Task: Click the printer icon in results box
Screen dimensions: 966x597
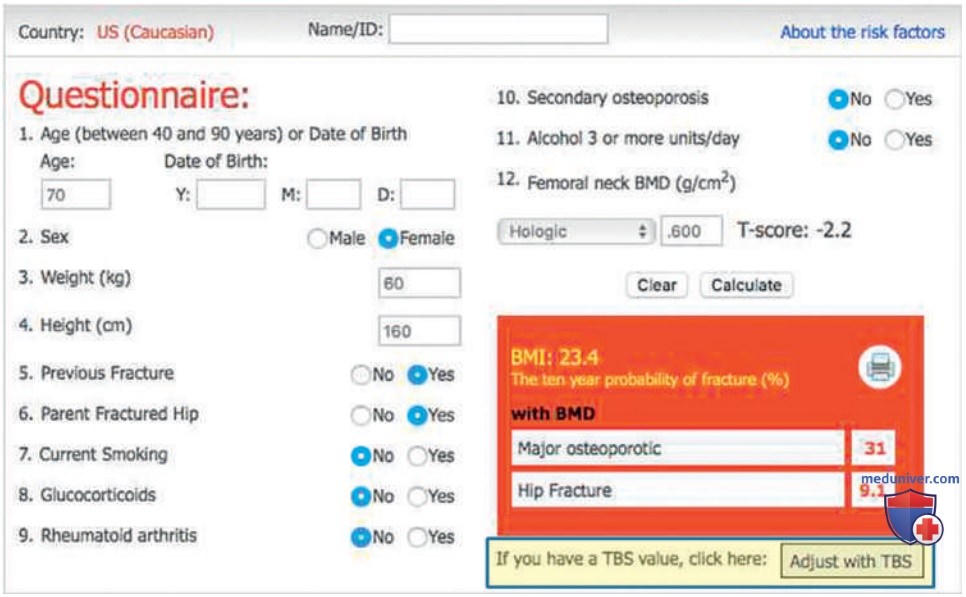Action: pyautogui.click(x=880, y=367)
